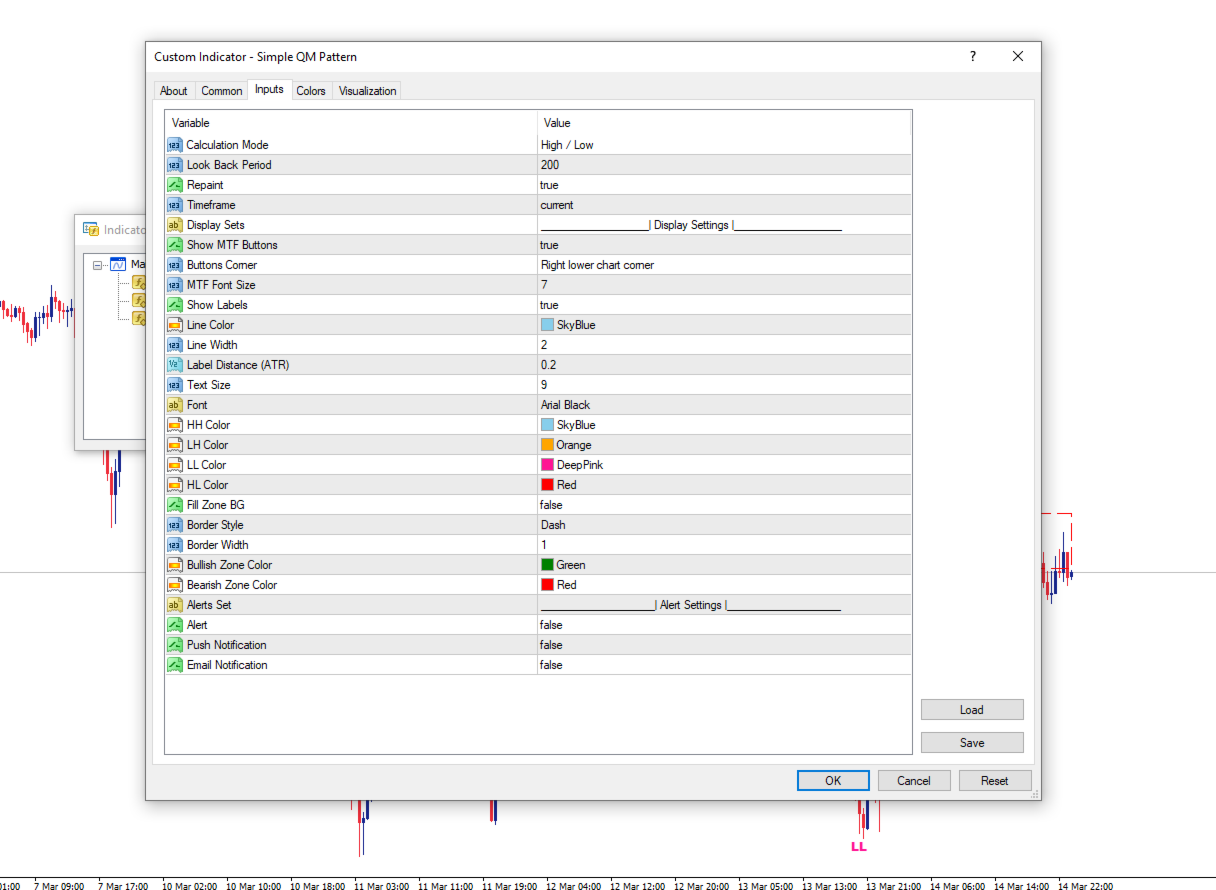Click the Calculation Mode row icon
The image size is (1216, 890).
[175, 145]
